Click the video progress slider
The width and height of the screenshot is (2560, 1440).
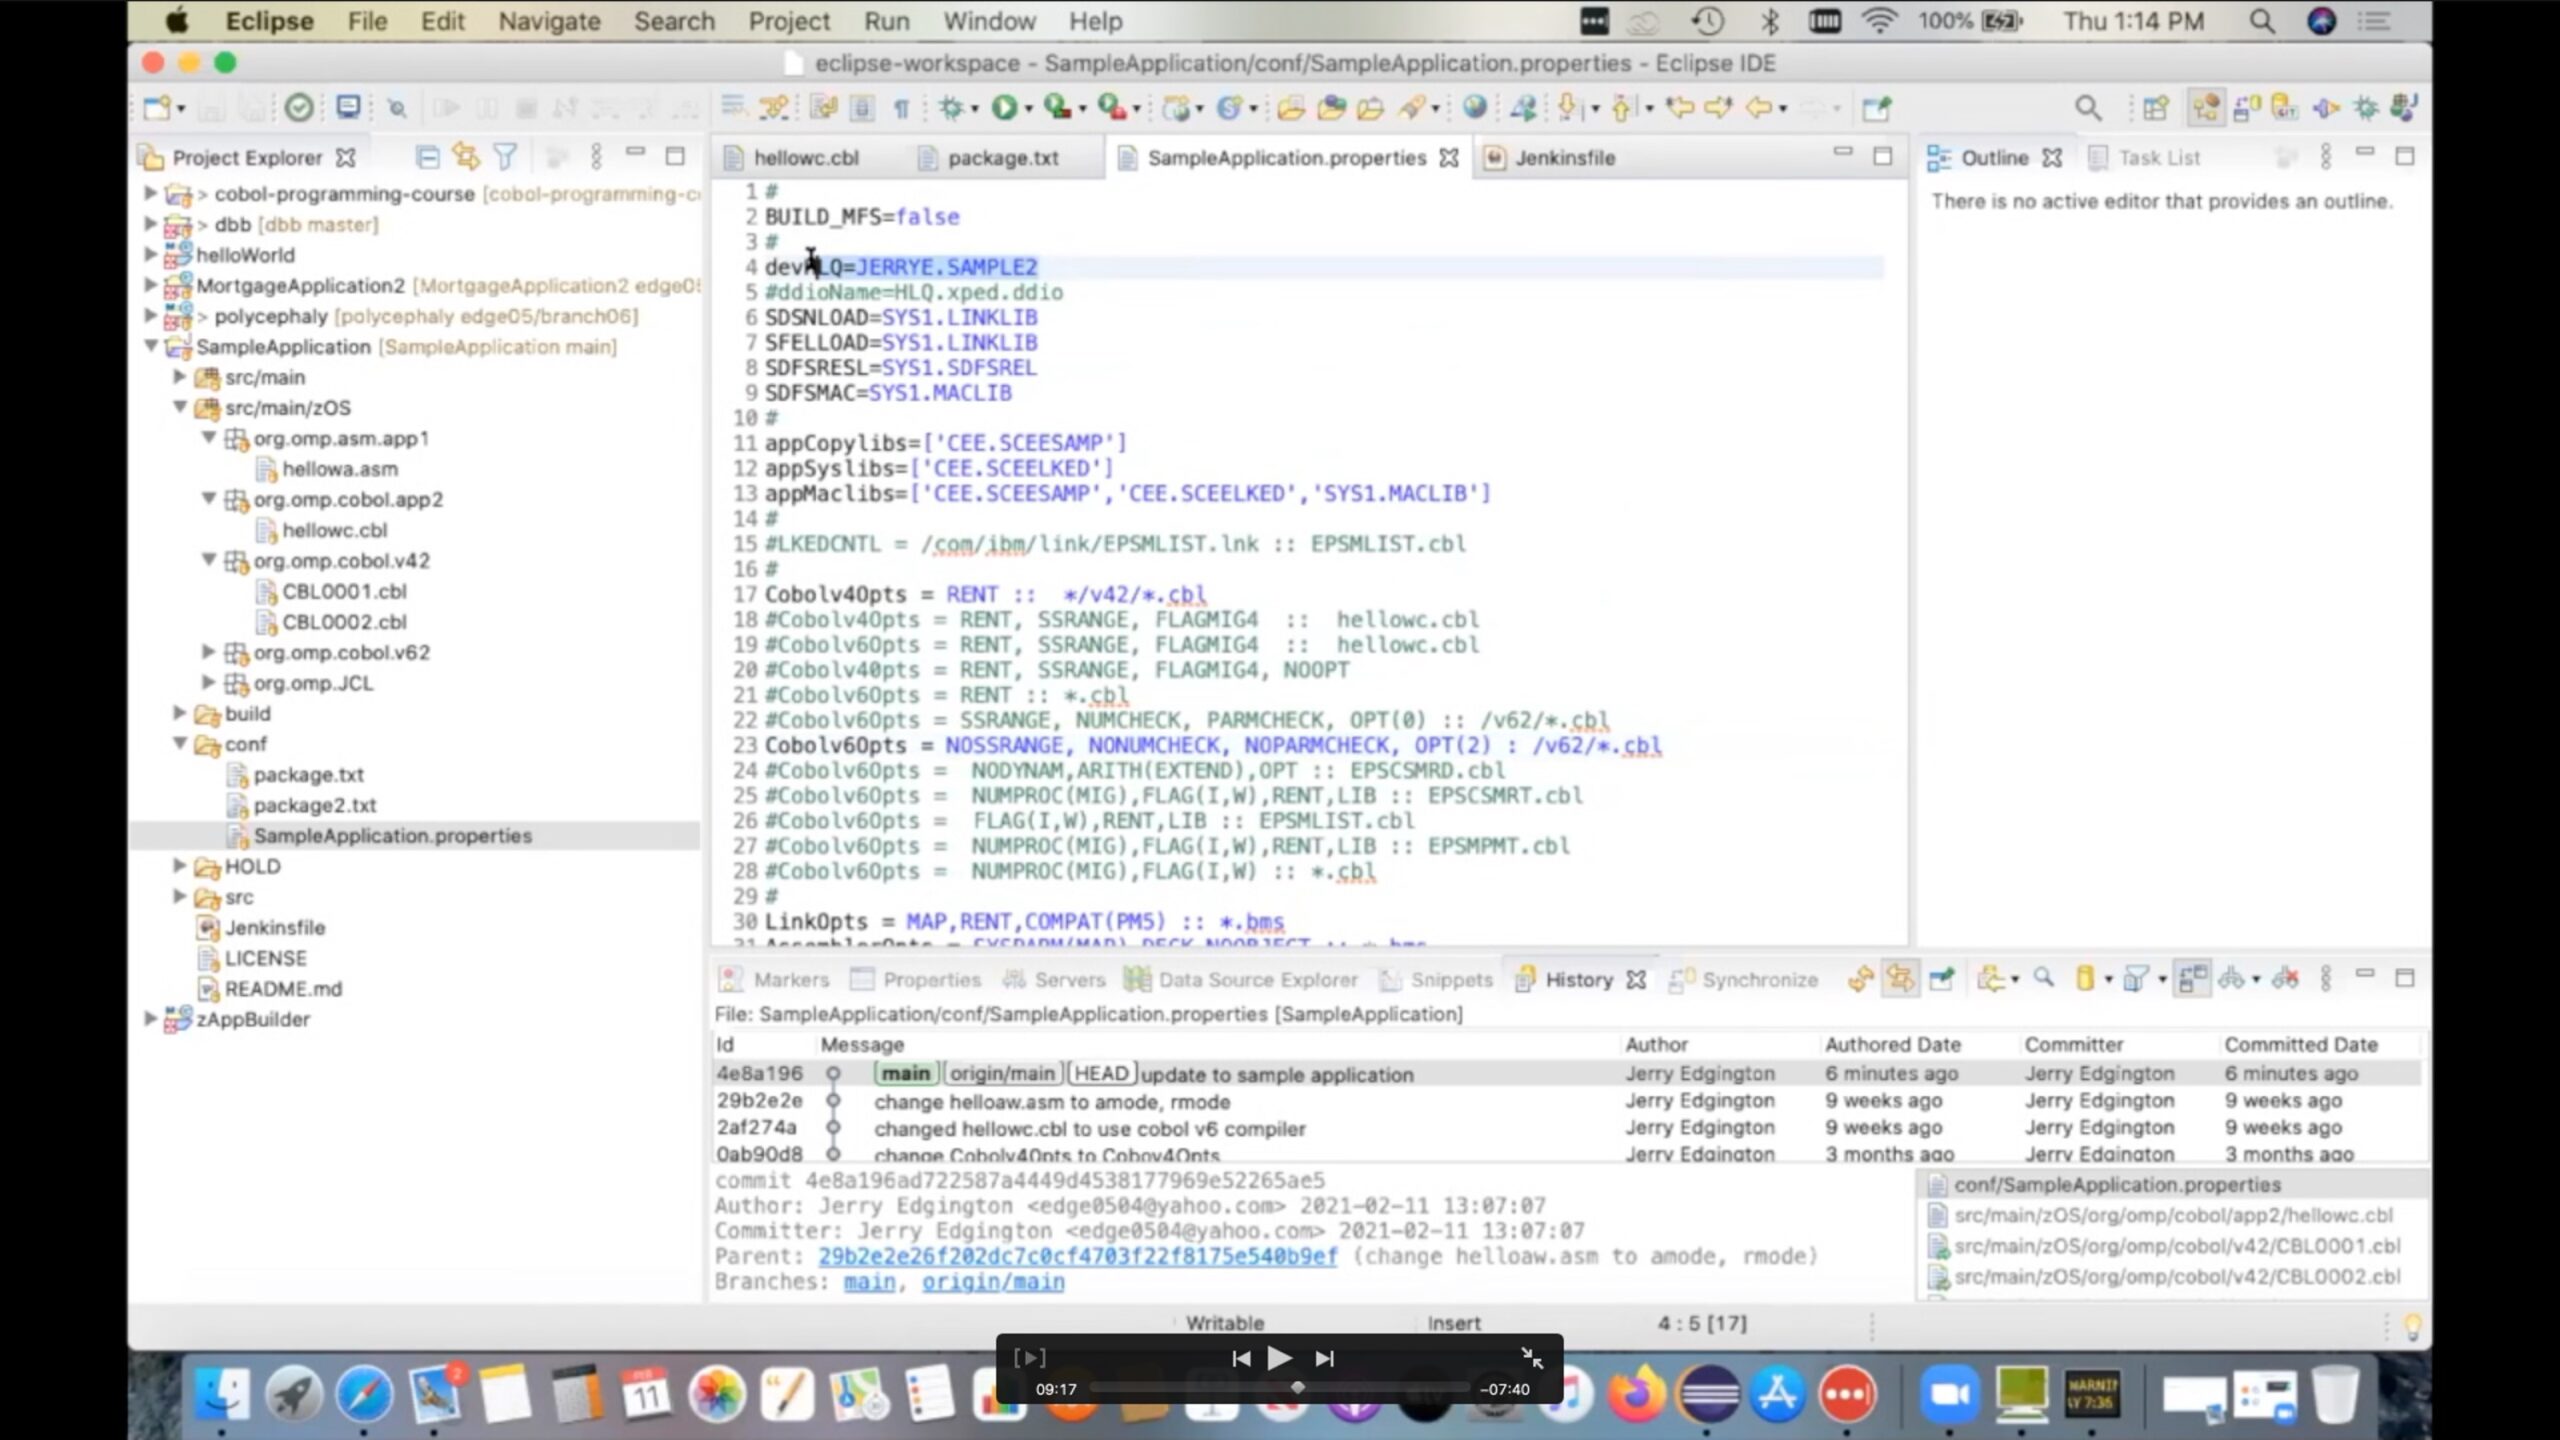[1279, 1388]
